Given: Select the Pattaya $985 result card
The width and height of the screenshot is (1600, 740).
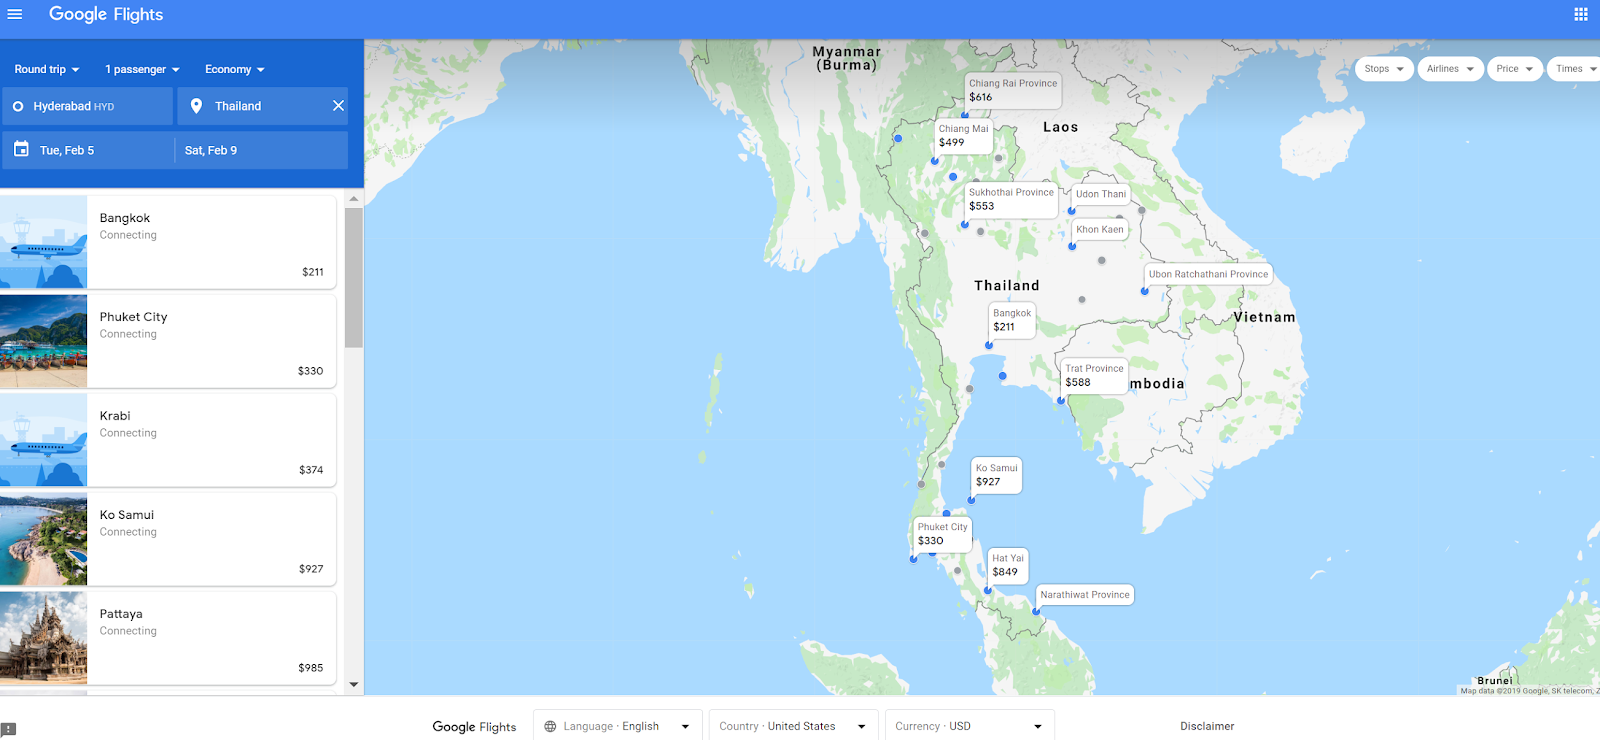Looking at the screenshot, I should point(168,639).
